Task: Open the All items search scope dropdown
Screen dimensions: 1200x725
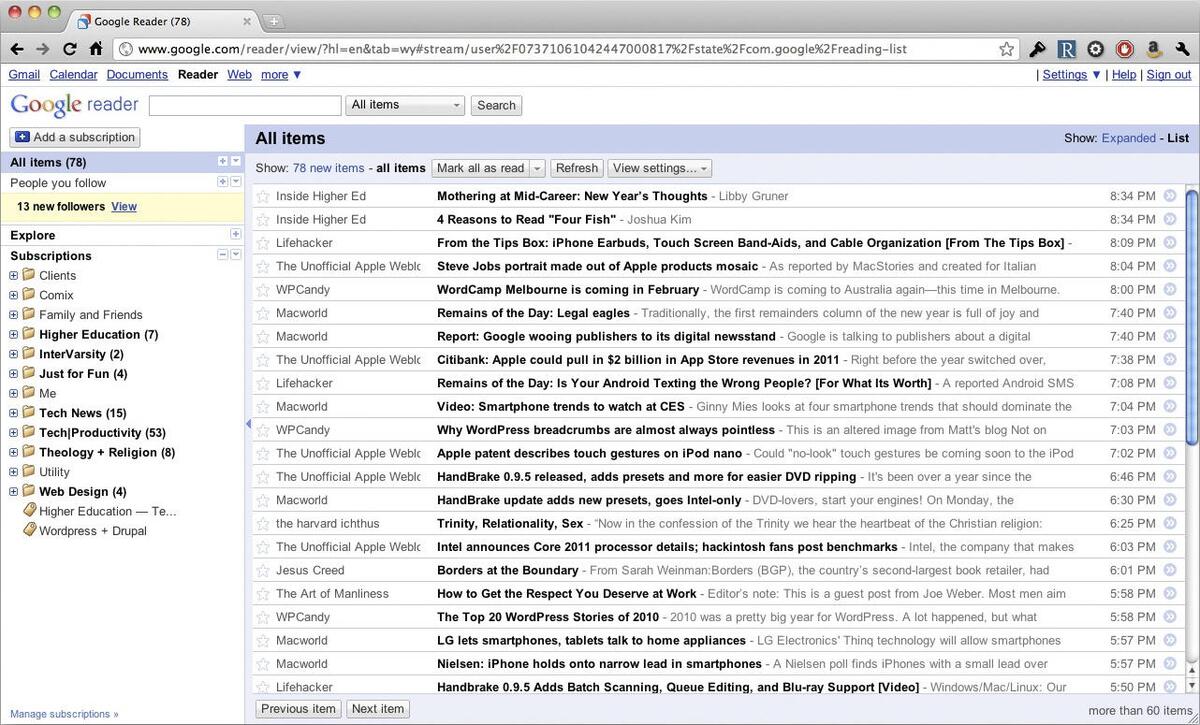Action: pos(405,105)
